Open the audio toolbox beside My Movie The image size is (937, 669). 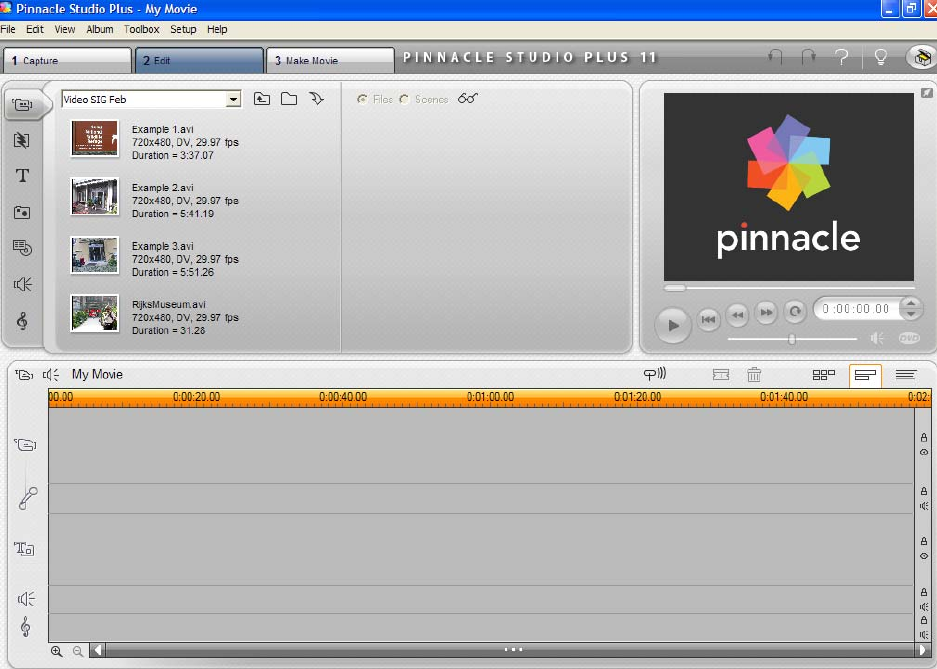(x=51, y=375)
